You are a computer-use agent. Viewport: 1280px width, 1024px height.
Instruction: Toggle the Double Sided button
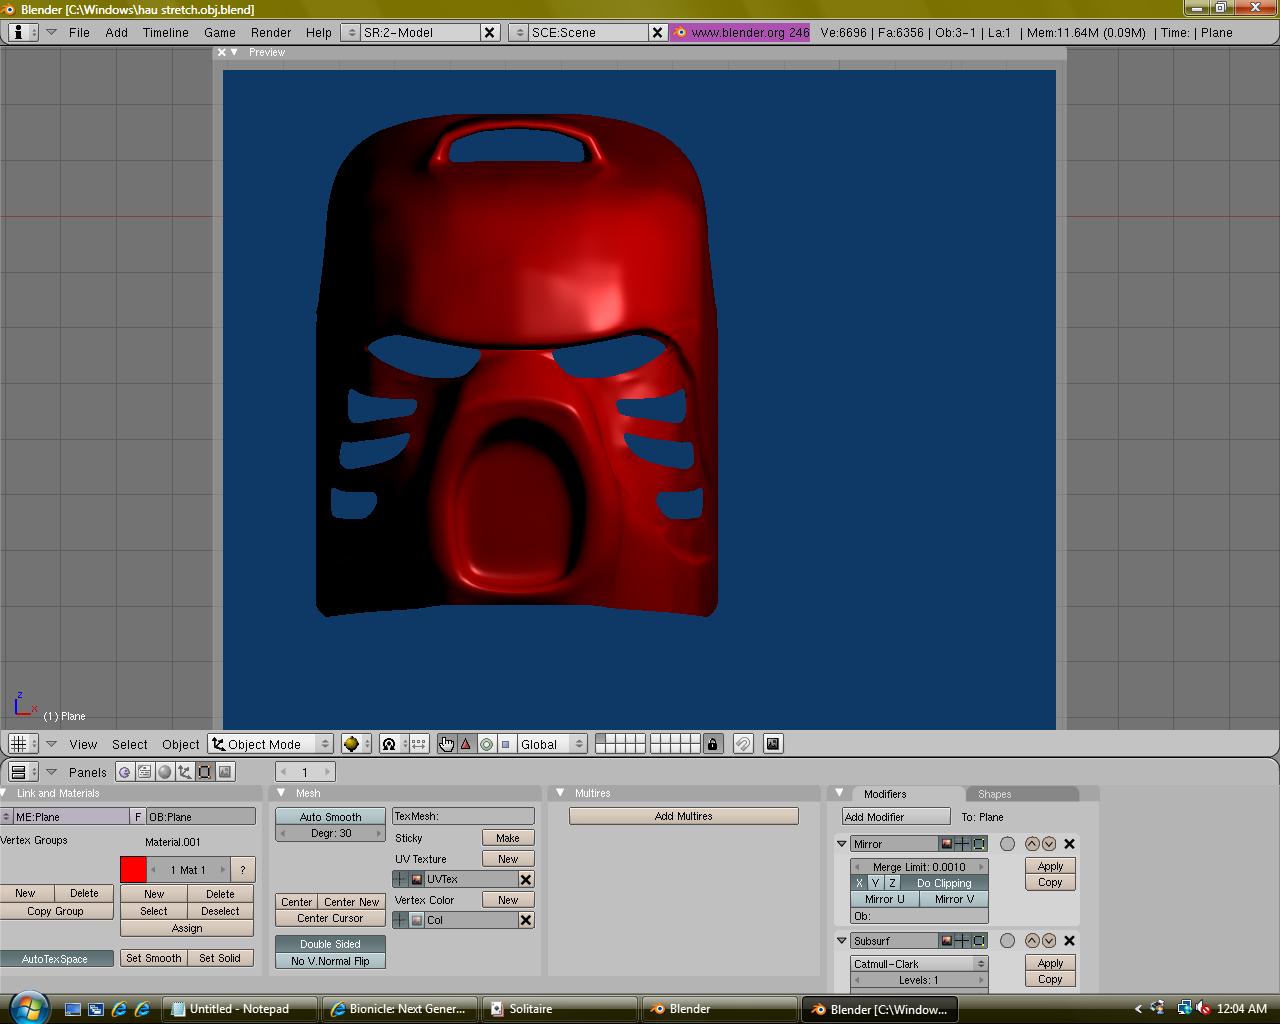(330, 944)
